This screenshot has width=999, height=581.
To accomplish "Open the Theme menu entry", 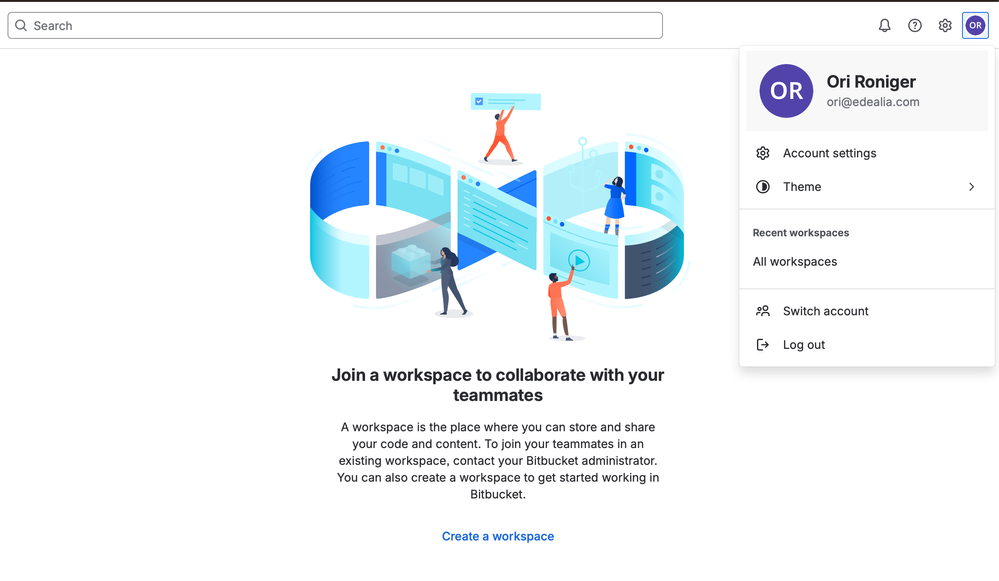I will click(866, 187).
